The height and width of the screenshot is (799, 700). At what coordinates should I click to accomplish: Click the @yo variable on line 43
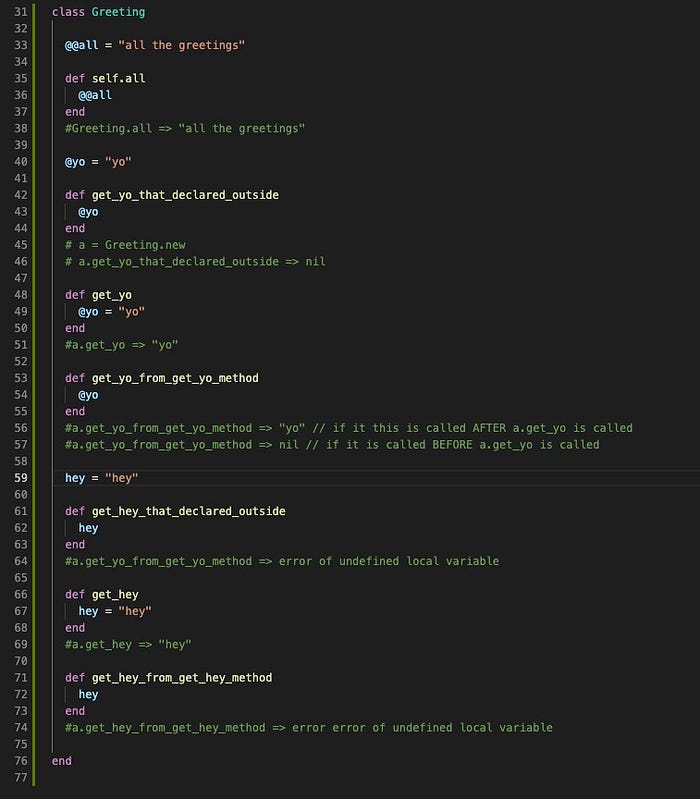coord(88,212)
